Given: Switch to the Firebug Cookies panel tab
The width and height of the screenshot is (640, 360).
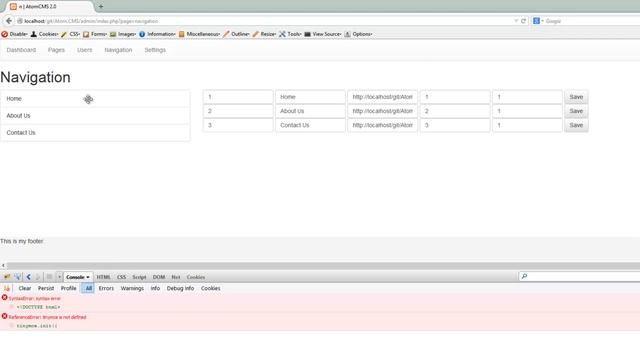Looking at the screenshot, I should [196, 277].
